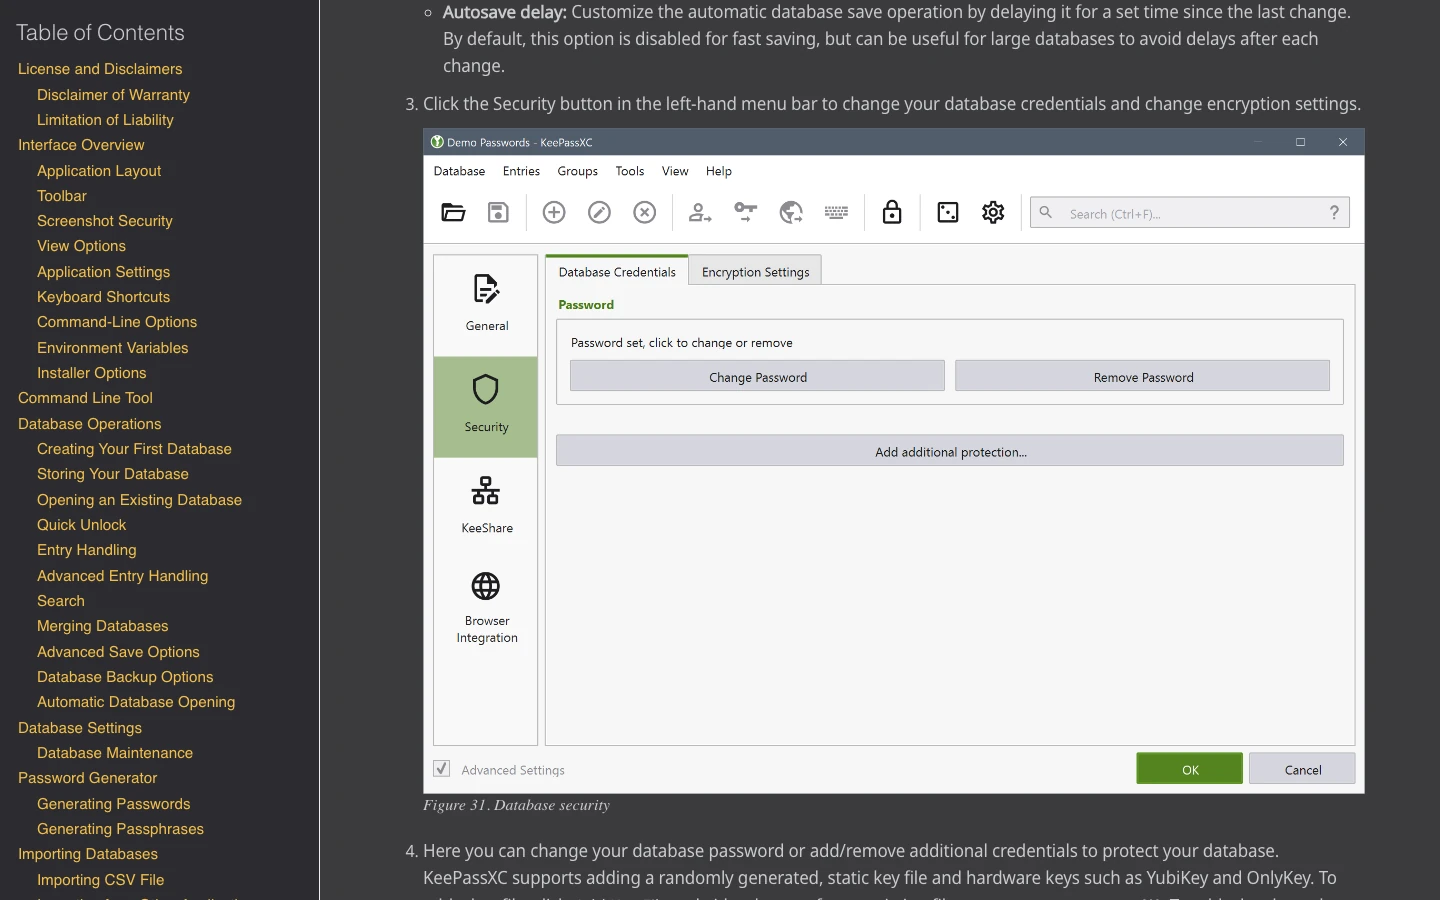Image resolution: width=1440 pixels, height=900 pixels.
Task: Open settings via the gear icon
Action: click(x=993, y=212)
